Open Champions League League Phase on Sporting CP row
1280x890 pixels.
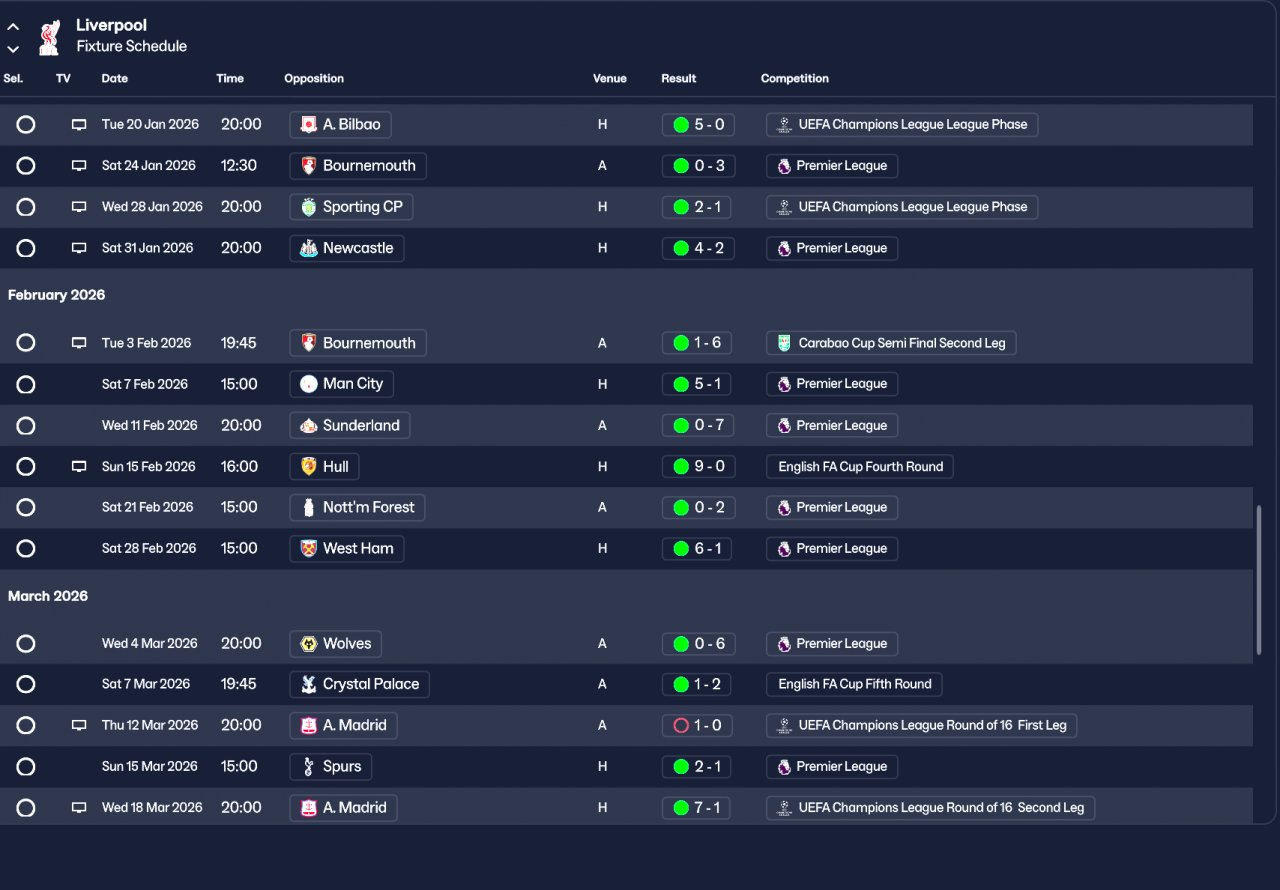(x=902, y=207)
